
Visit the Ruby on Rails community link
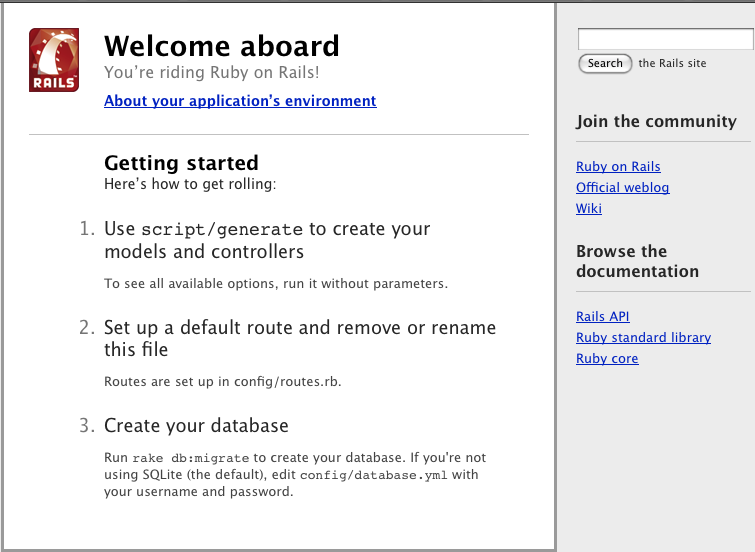point(618,167)
